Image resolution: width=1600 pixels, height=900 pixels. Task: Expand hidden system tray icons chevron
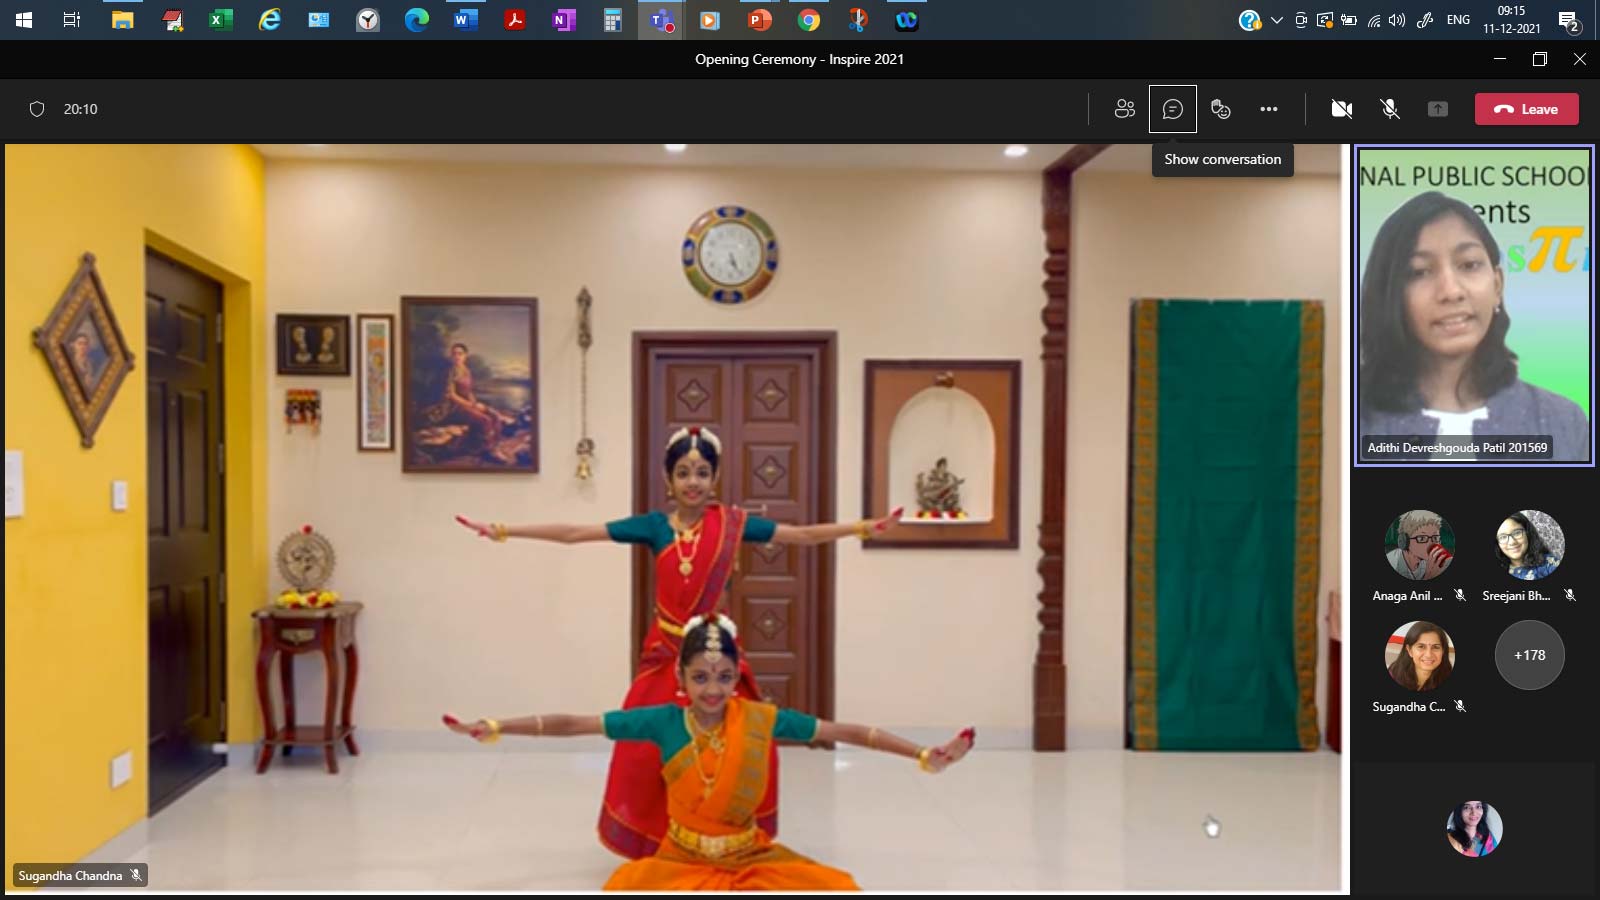(x=1277, y=20)
